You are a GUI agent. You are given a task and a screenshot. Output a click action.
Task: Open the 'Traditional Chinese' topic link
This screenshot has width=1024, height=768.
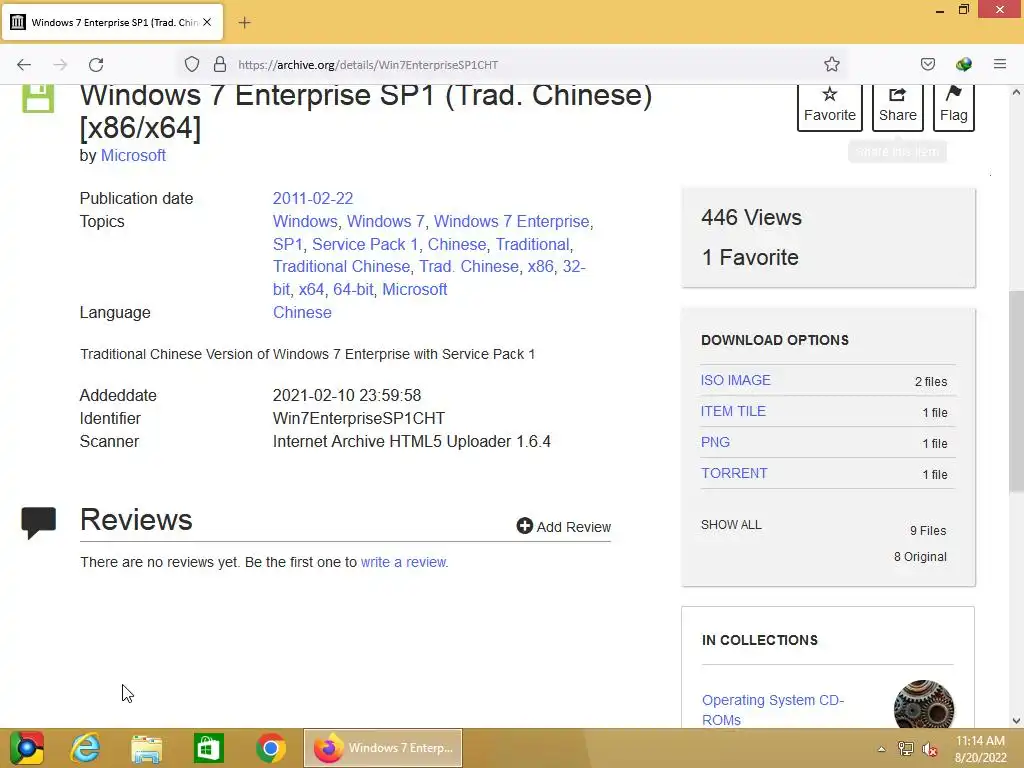342,266
